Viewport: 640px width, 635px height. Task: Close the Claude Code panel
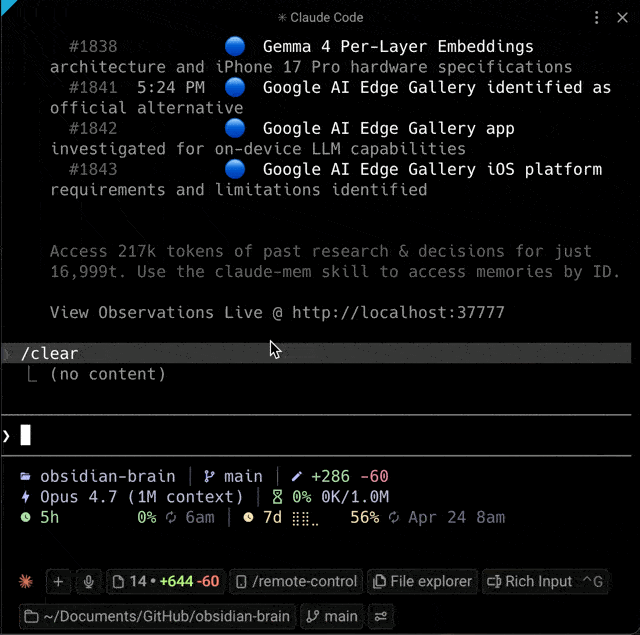[622, 18]
